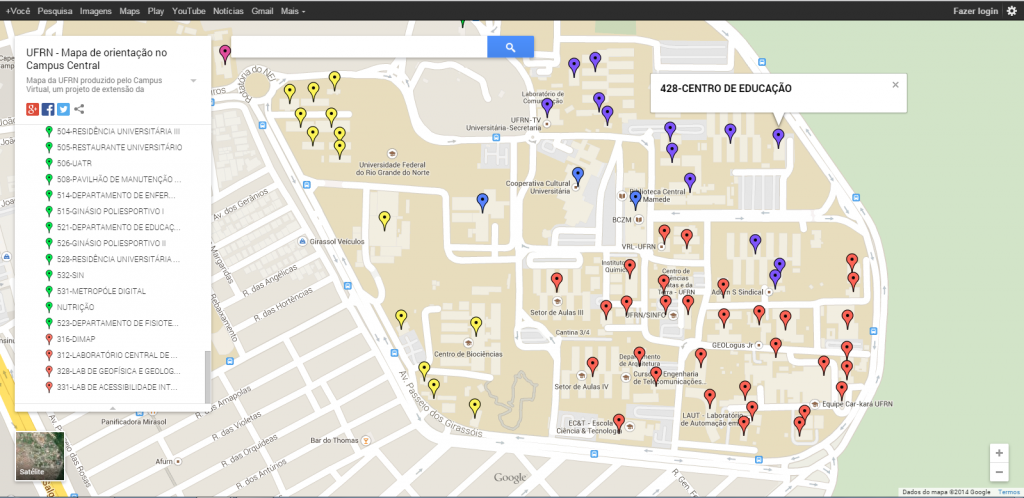Open the settings gear in top bar
The image size is (1024, 498).
click(1012, 10)
